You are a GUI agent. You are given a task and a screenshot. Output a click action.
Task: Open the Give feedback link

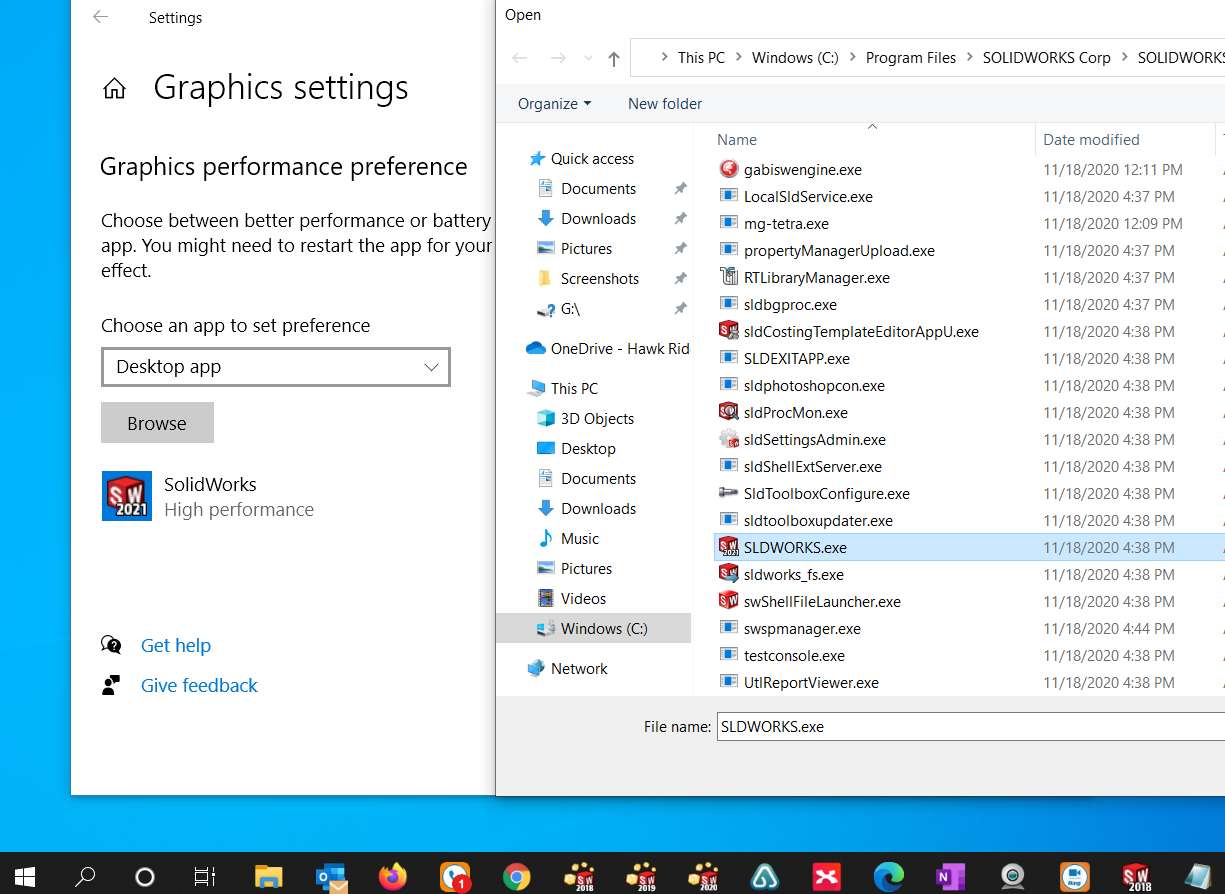tap(199, 686)
